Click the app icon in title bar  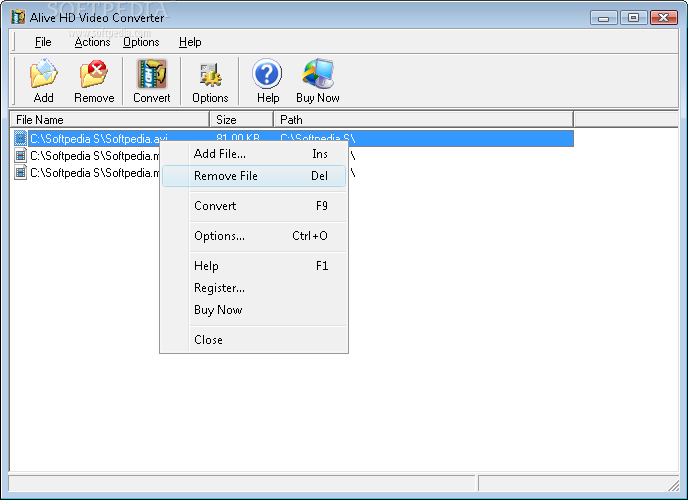pos(18,17)
